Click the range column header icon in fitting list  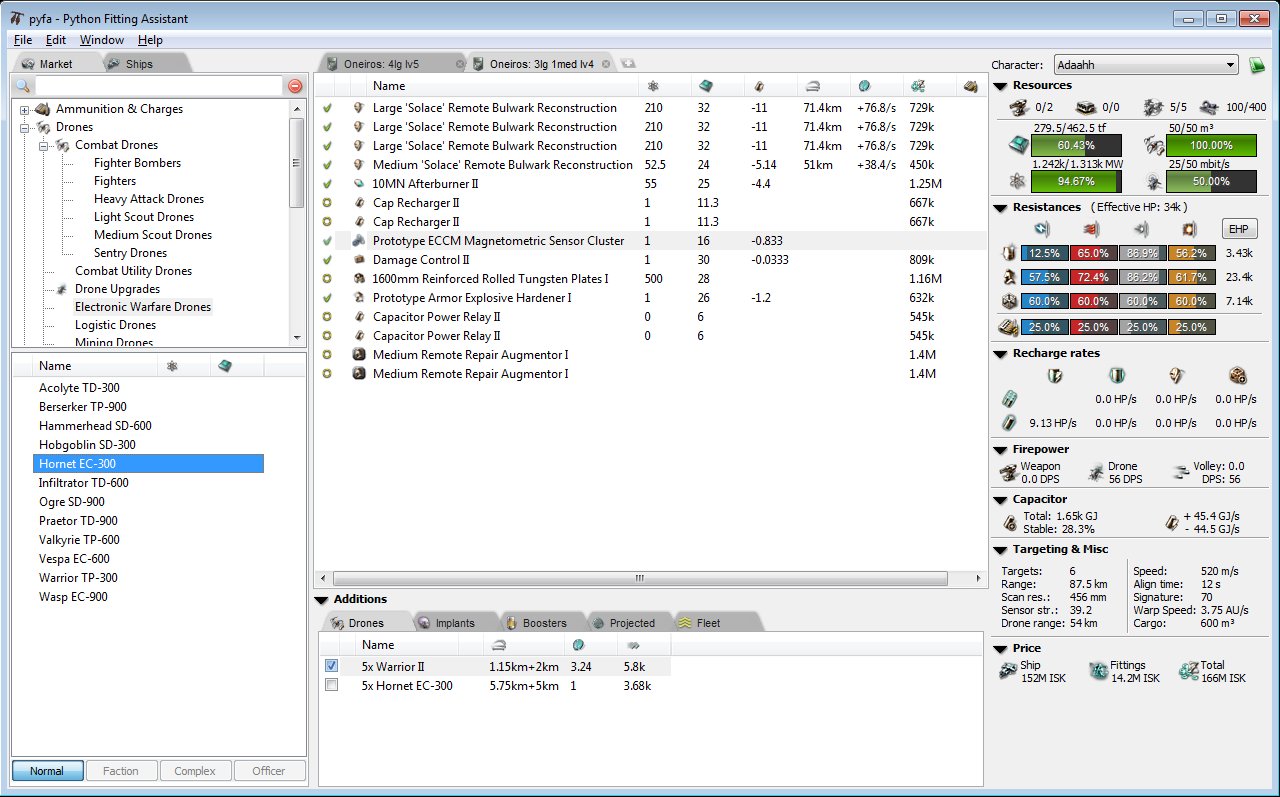point(812,86)
